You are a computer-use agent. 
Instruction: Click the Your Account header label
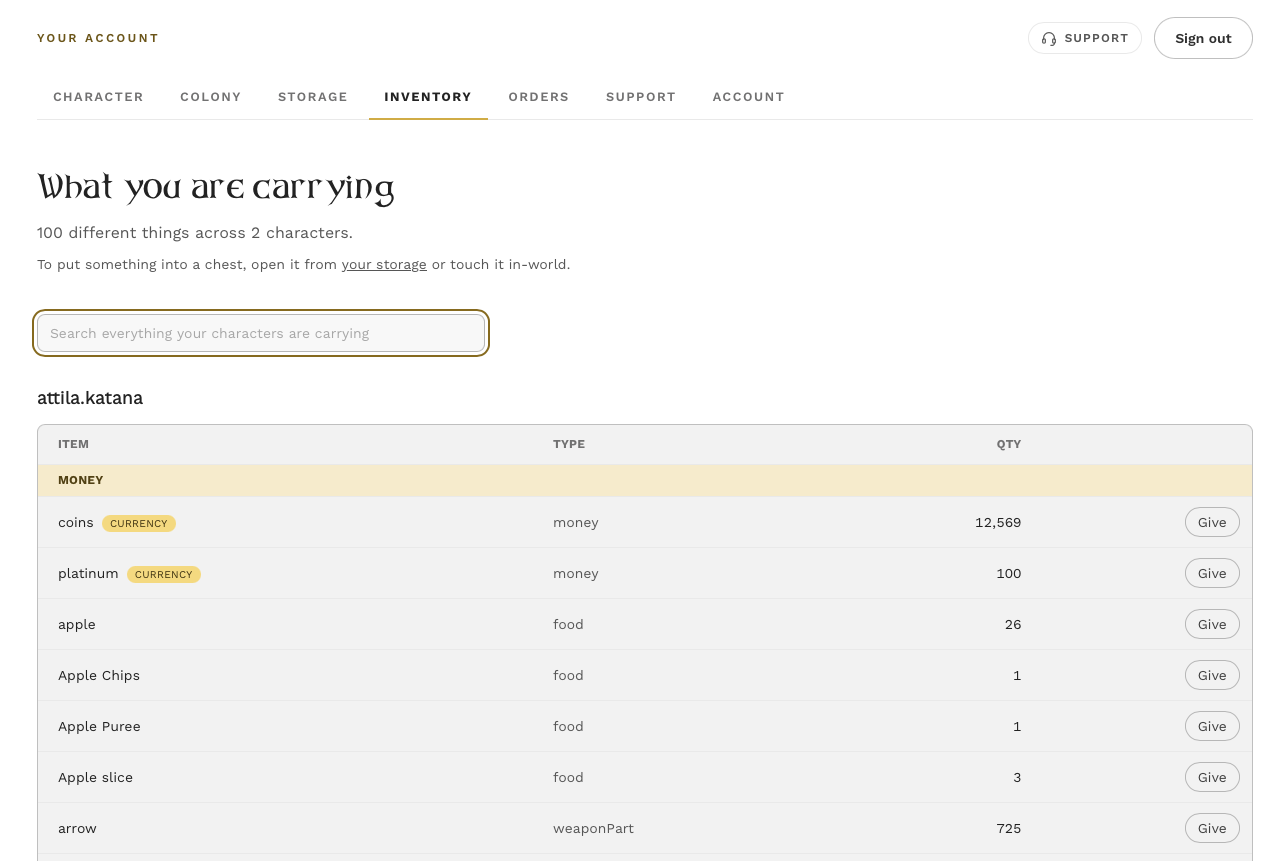pos(98,38)
